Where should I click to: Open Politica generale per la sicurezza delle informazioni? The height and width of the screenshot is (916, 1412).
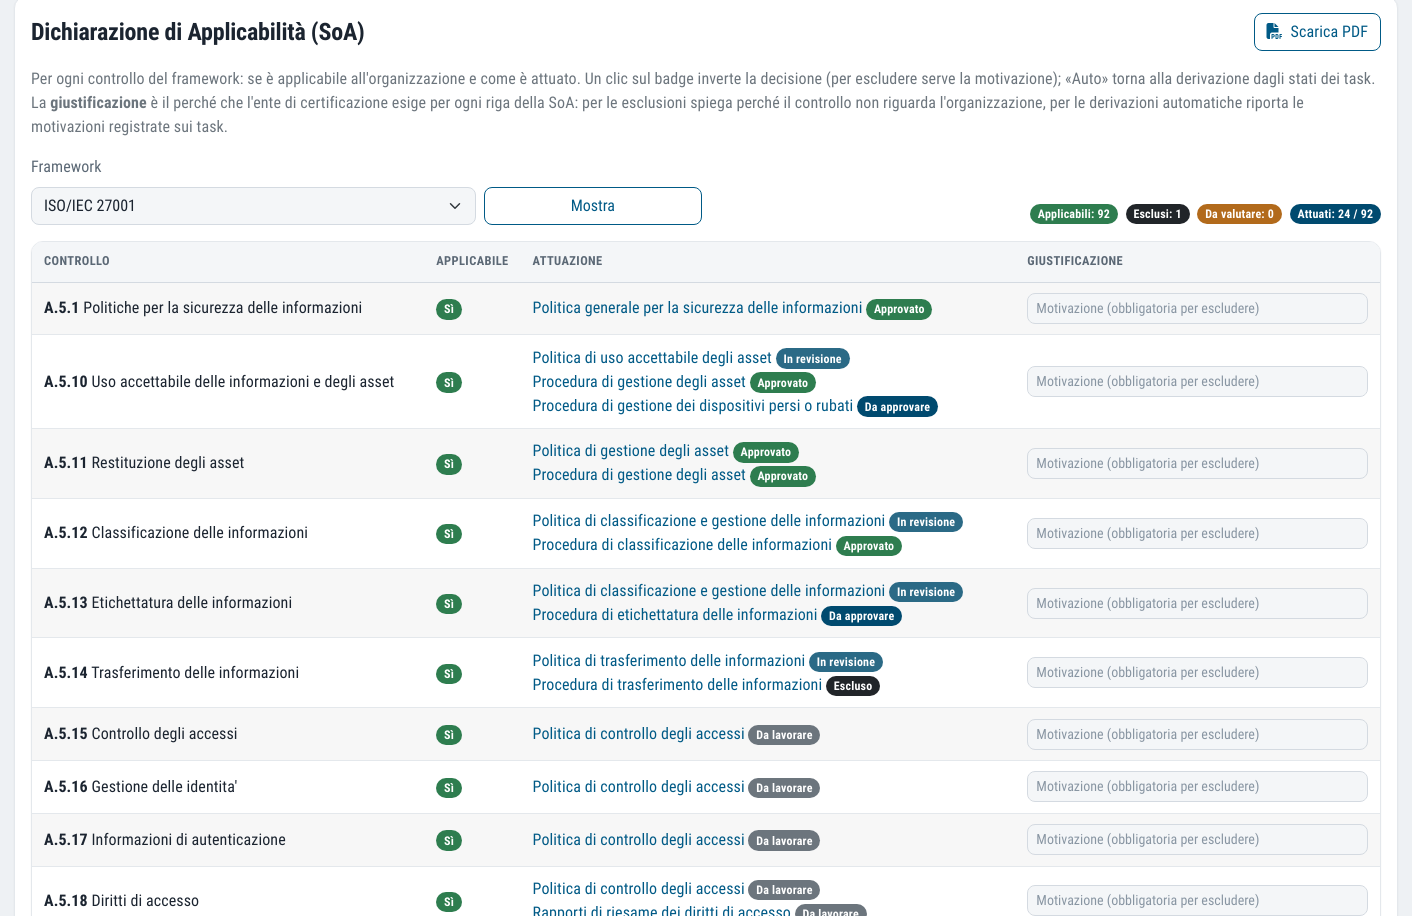pos(697,308)
